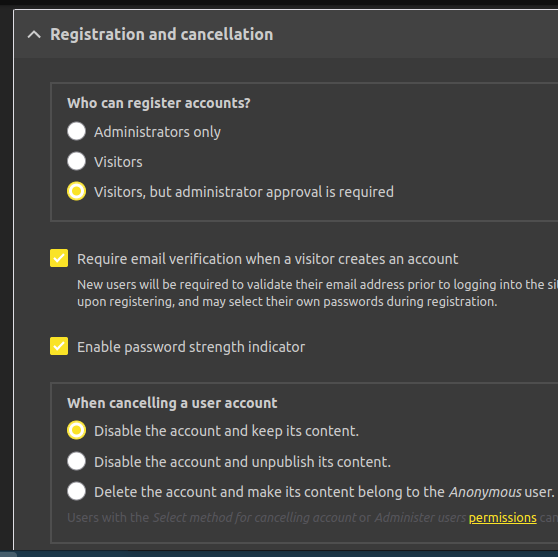Screen dimensions: 558x557
Task: Click 'Enable password strength indicator' label text
Action: click(191, 347)
